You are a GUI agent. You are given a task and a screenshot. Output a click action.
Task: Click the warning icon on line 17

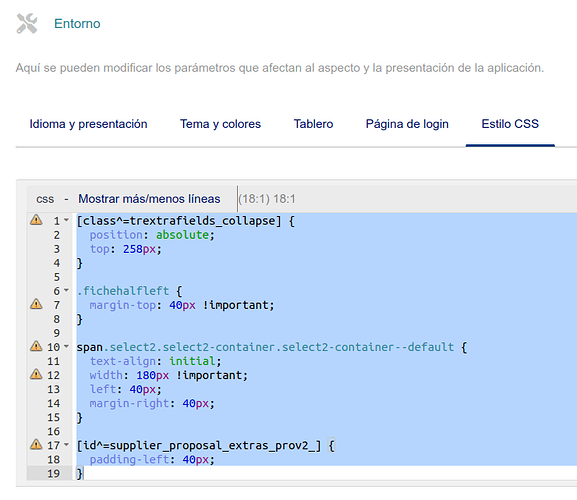point(36,444)
